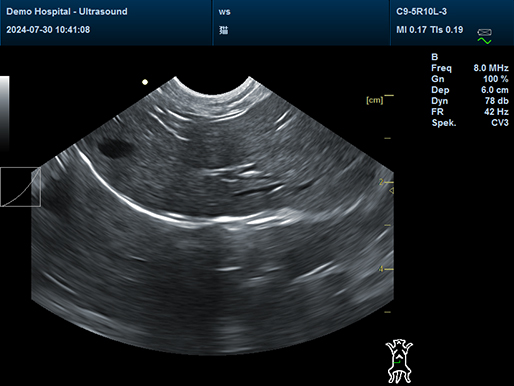Viewport: 514px width, 386px height.
Task: Select the FR 42 Hz parameter
Action: pyautogui.click(x=470, y=112)
